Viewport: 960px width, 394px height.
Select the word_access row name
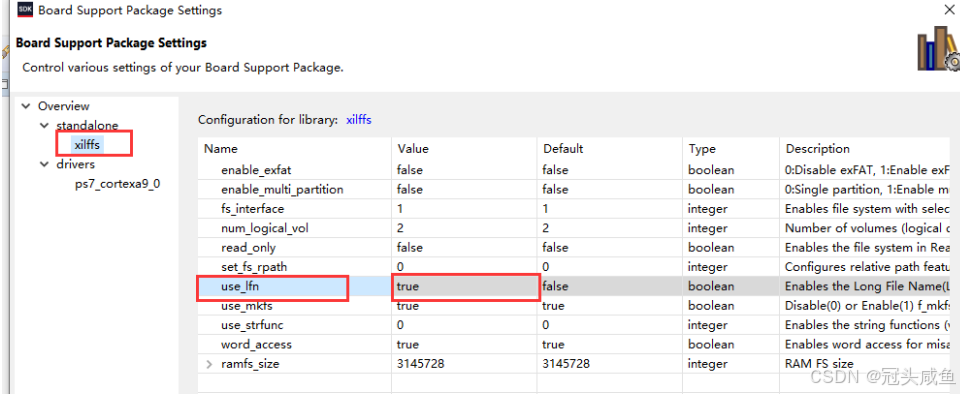256,344
